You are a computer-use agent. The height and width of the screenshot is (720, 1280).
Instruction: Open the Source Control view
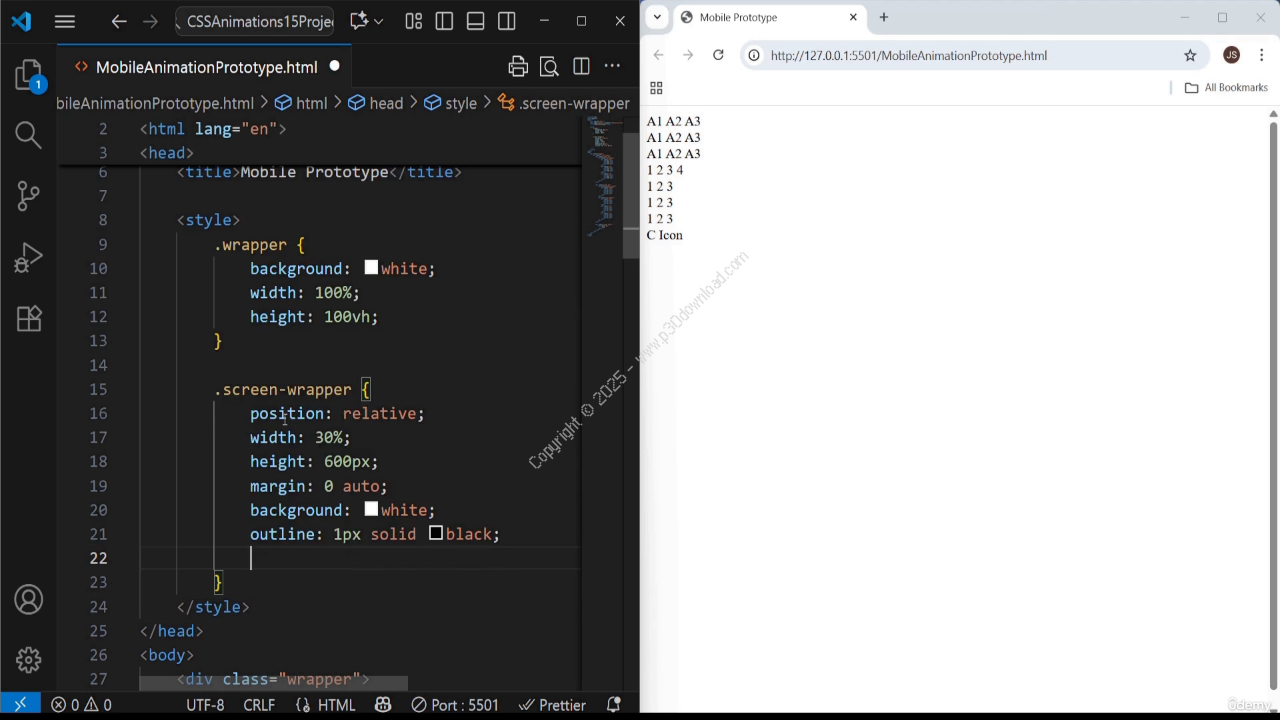pos(28,196)
